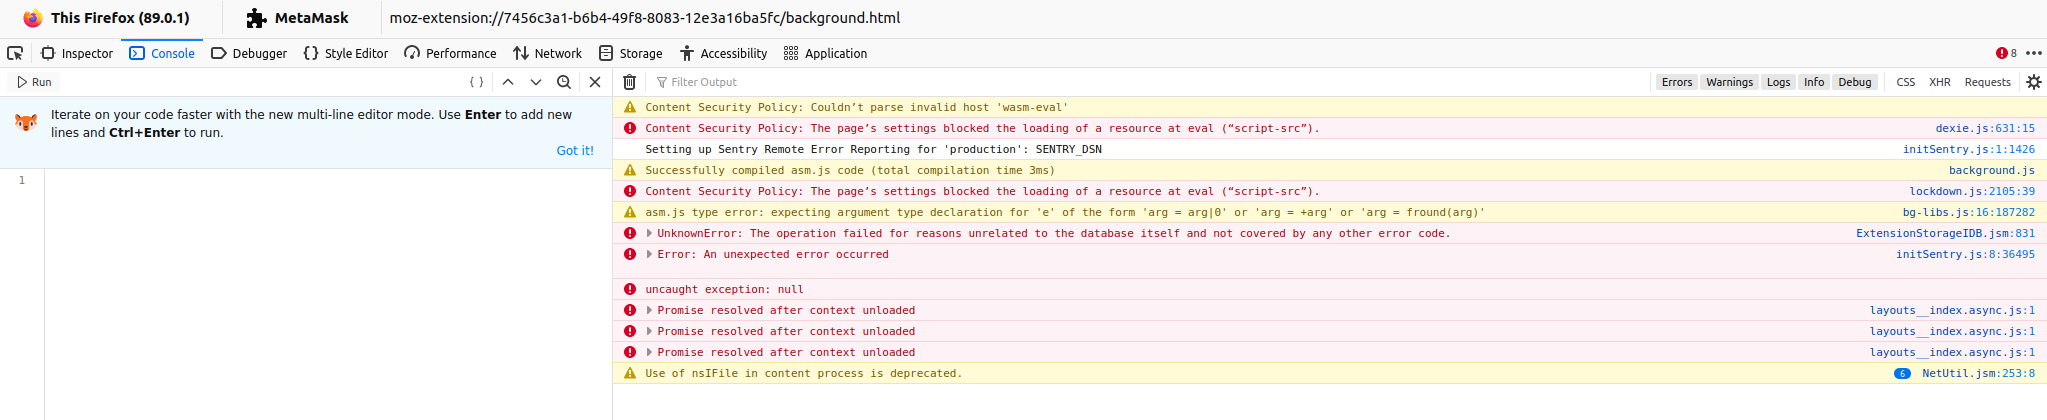Open initSentry.js:8:36495 source link

tap(1965, 254)
